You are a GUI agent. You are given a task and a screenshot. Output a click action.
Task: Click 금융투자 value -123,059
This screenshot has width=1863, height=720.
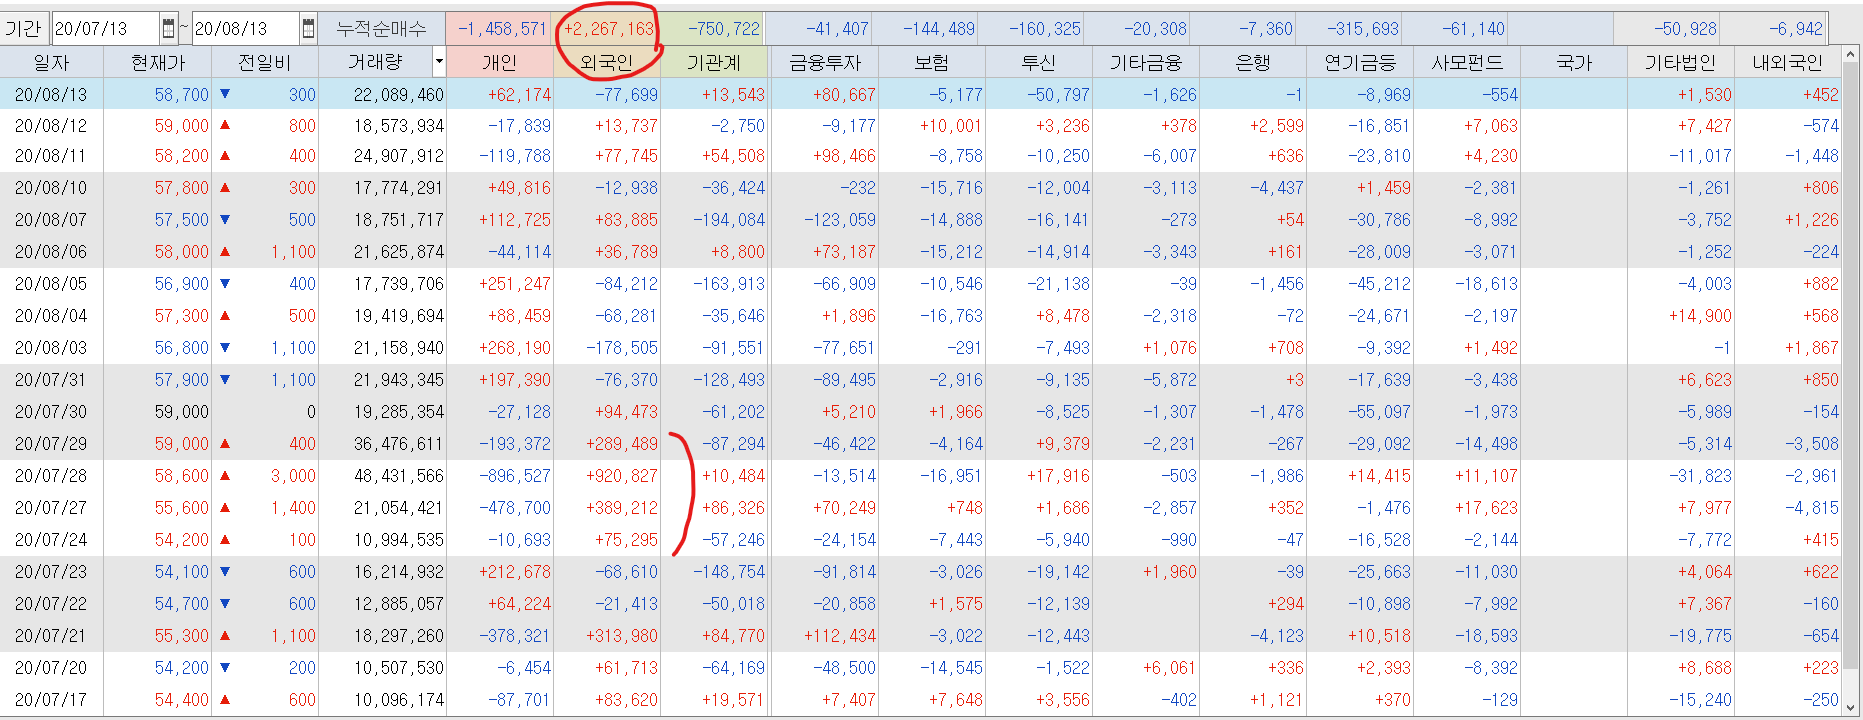tap(840, 220)
